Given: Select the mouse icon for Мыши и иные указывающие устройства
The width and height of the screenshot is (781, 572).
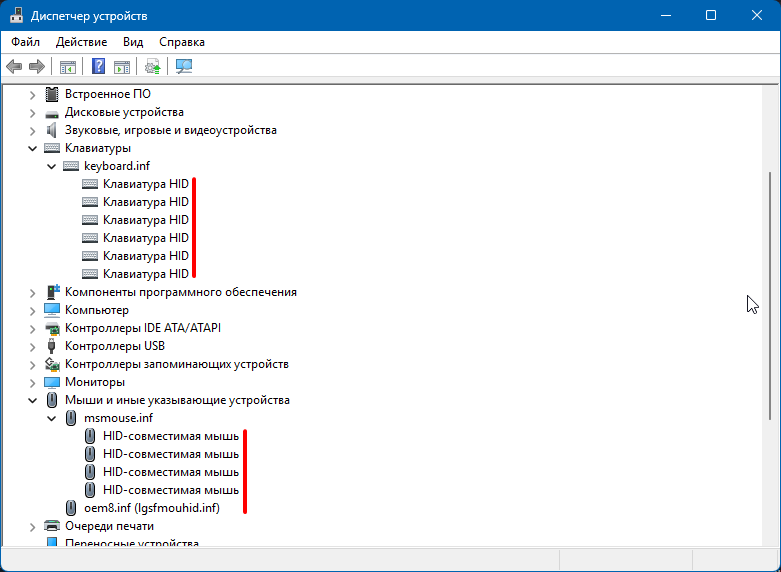Looking at the screenshot, I should (x=52, y=400).
